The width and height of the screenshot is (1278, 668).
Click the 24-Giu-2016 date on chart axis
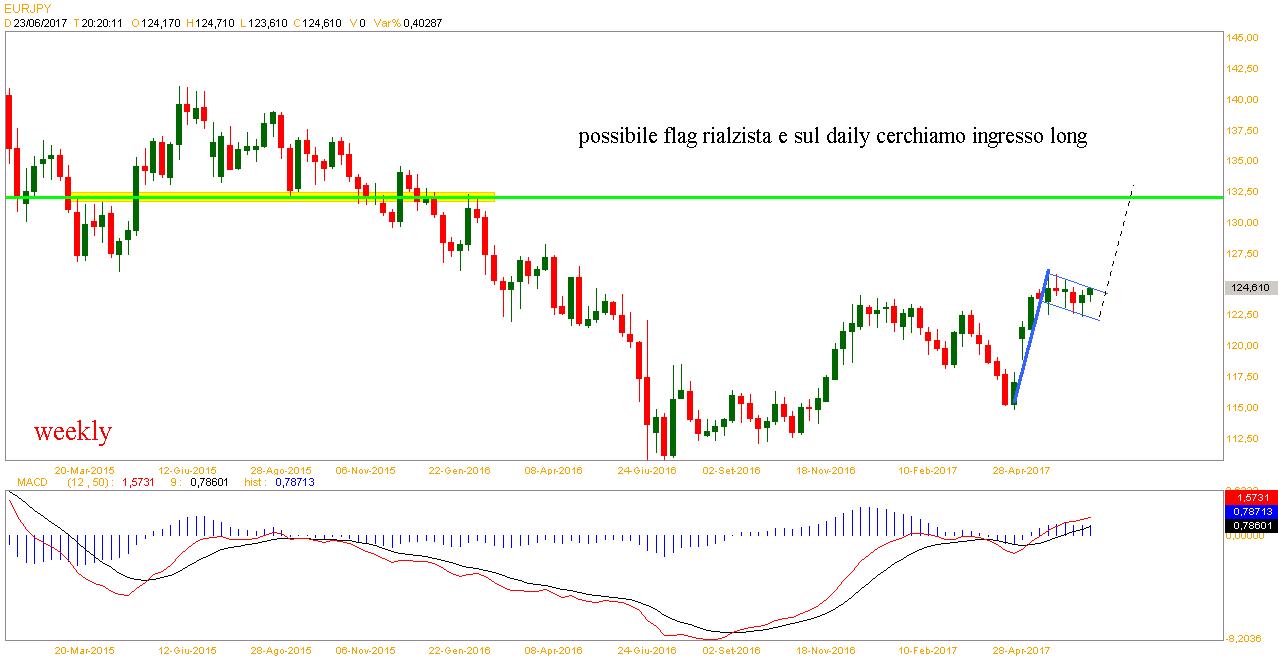tap(645, 469)
